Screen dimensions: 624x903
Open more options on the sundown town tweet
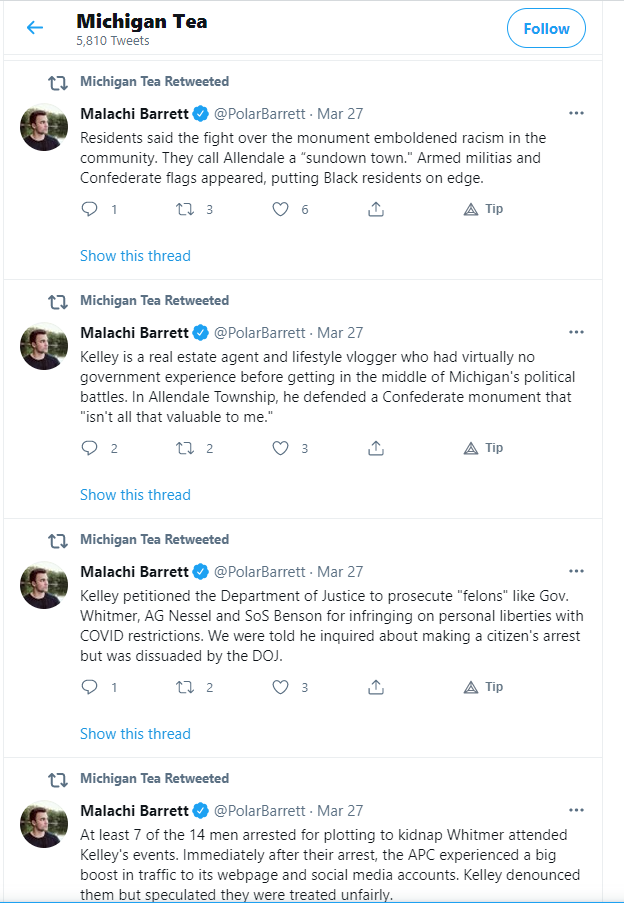(576, 113)
